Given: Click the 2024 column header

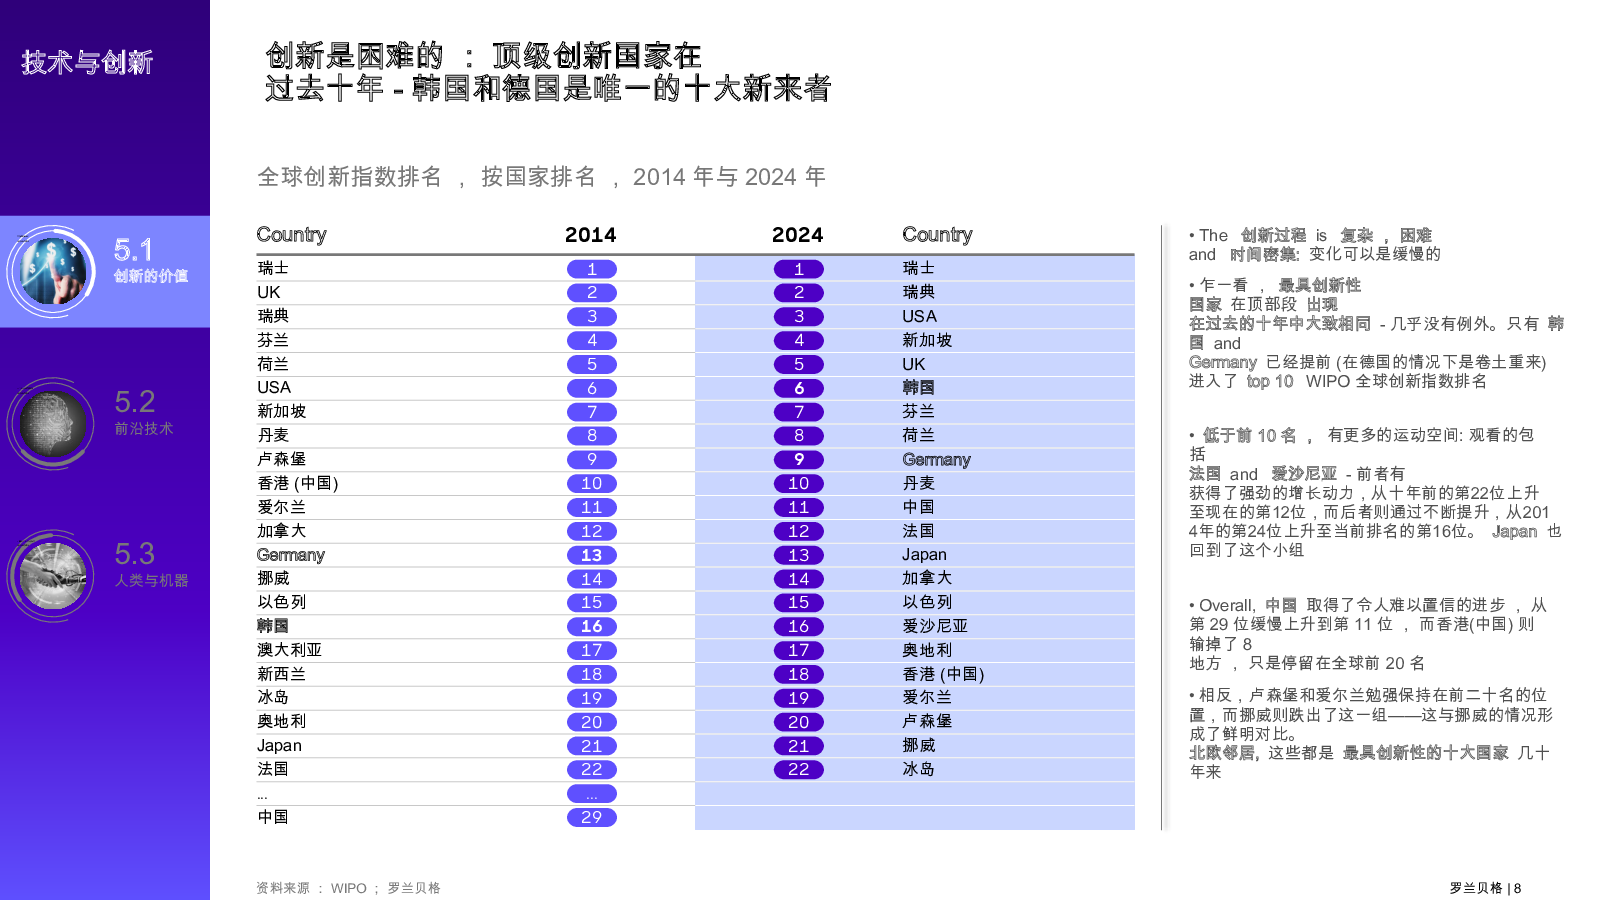Looking at the screenshot, I should point(798,235).
